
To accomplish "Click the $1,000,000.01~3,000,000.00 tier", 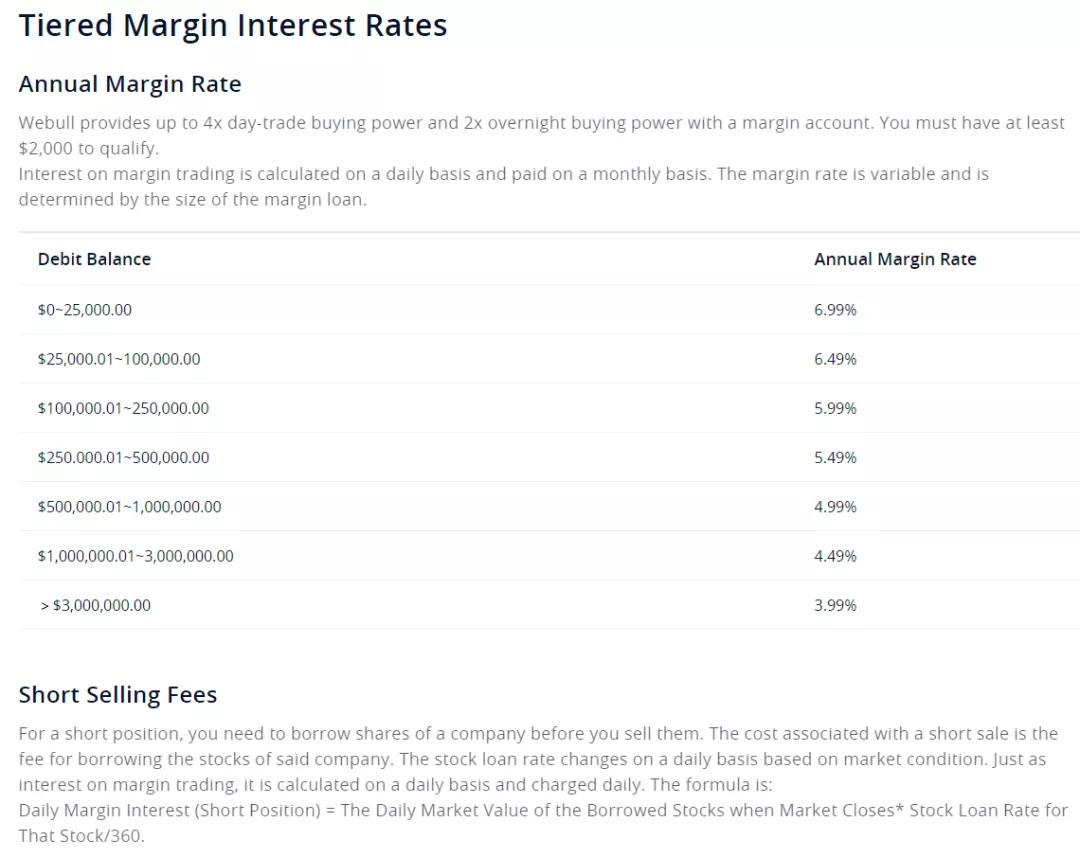I will pyautogui.click(x=135, y=556).
